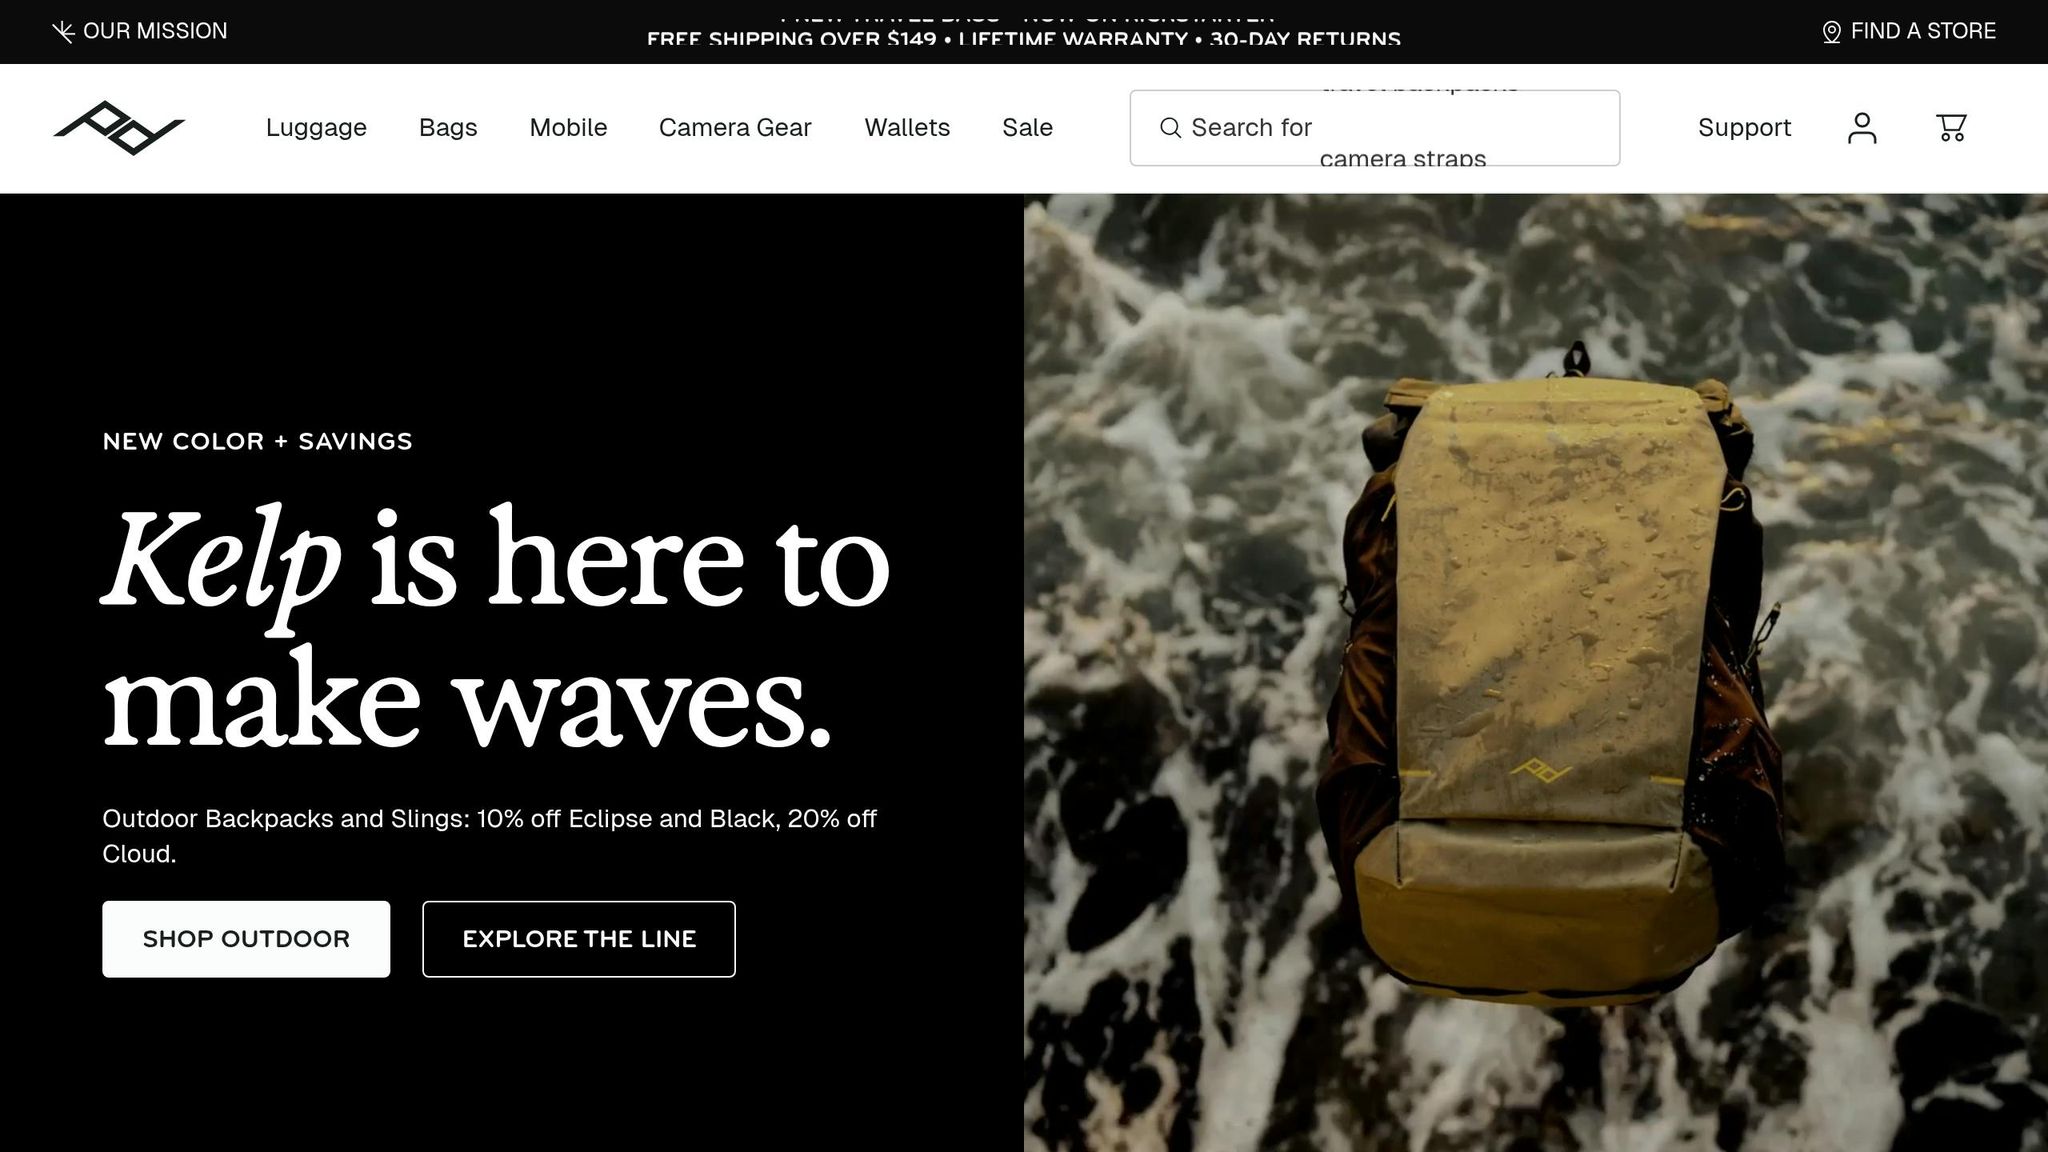Focus the Search for input field
The height and width of the screenshot is (1152, 2048).
[x=1375, y=128]
